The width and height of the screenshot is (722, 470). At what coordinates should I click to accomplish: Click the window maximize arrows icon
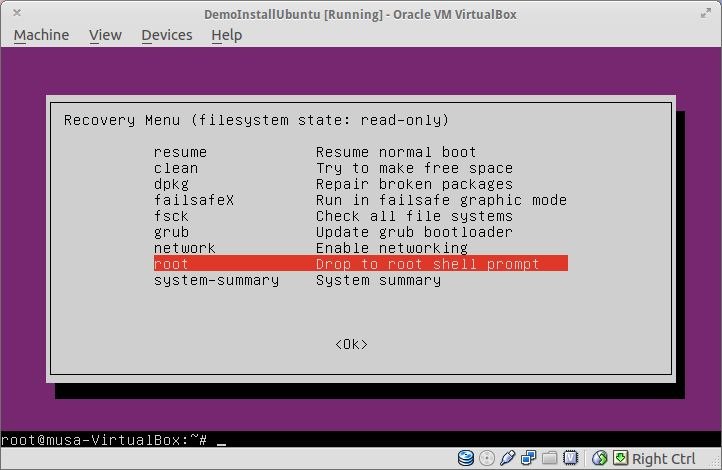(x=705, y=13)
